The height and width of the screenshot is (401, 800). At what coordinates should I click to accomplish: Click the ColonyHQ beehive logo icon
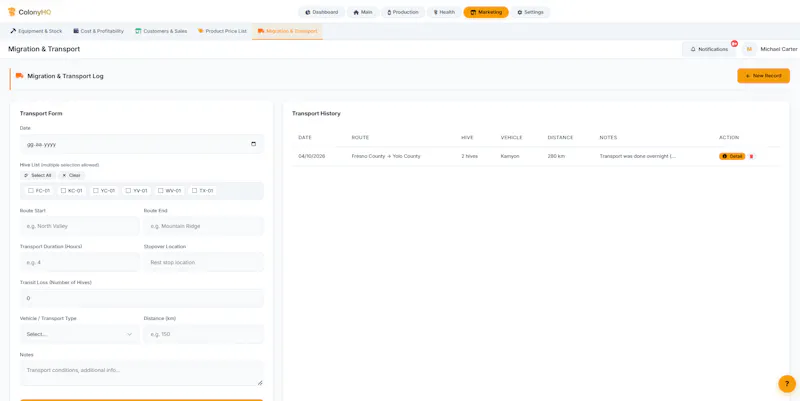coord(12,12)
